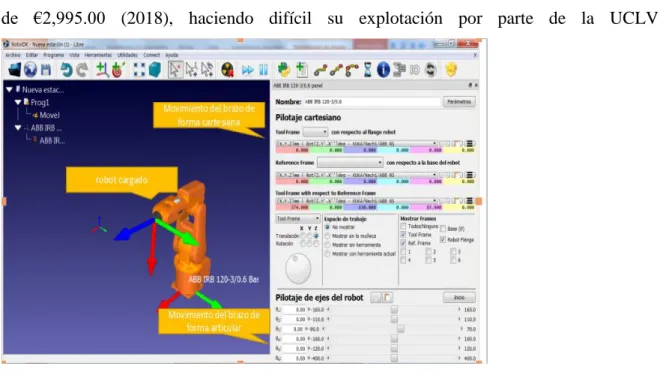Add a new robot program
660x372 pixels.
point(301,69)
